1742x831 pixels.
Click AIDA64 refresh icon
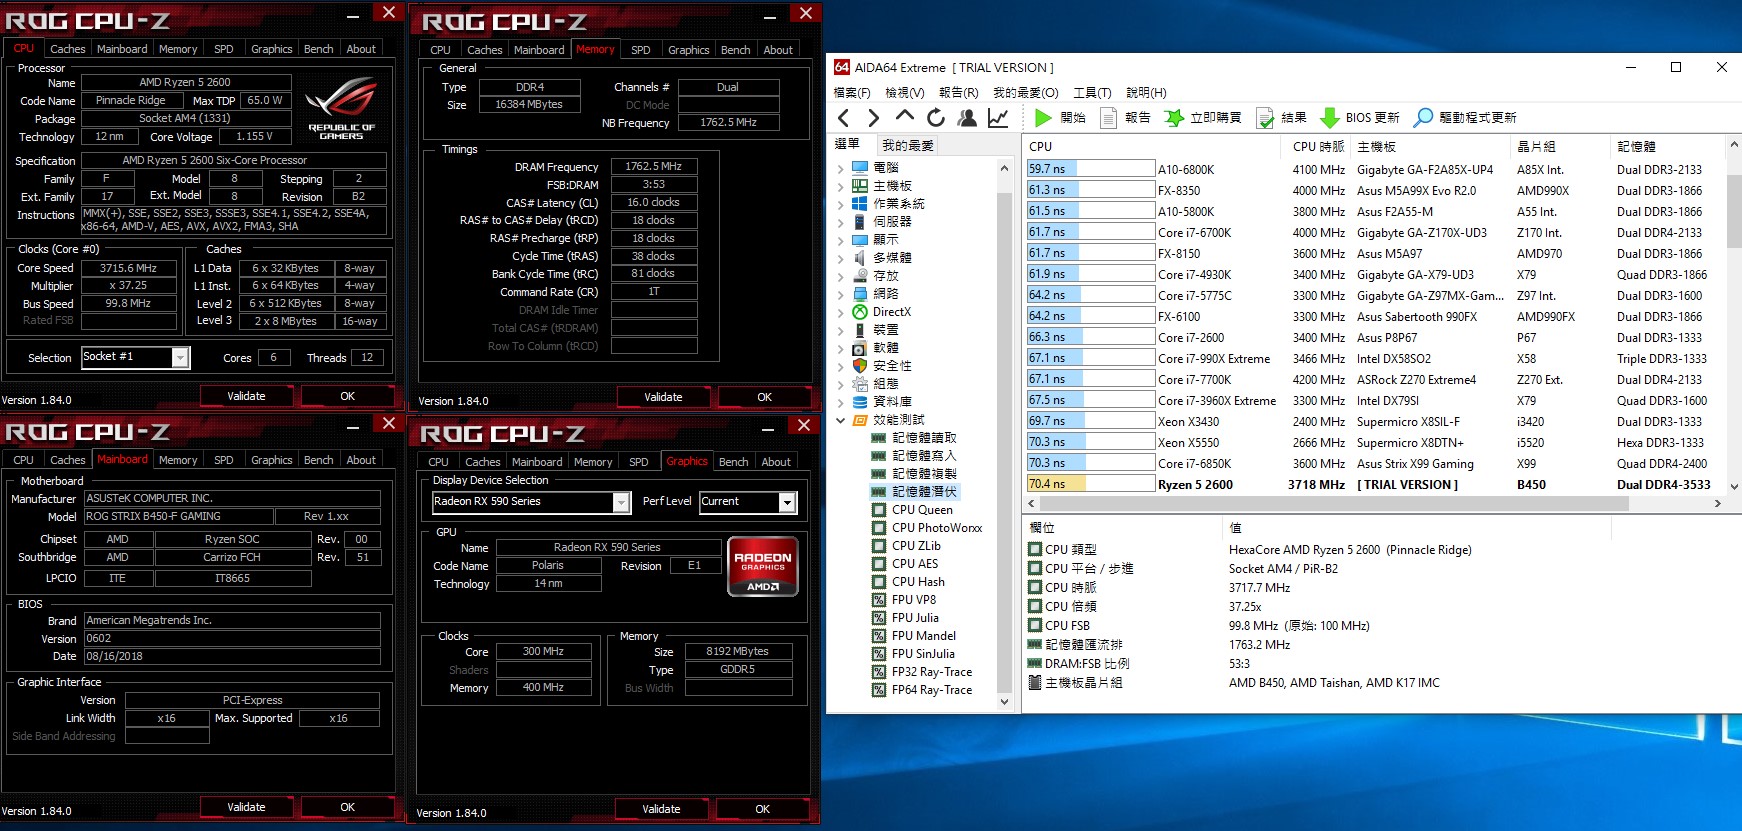pyautogui.click(x=935, y=118)
